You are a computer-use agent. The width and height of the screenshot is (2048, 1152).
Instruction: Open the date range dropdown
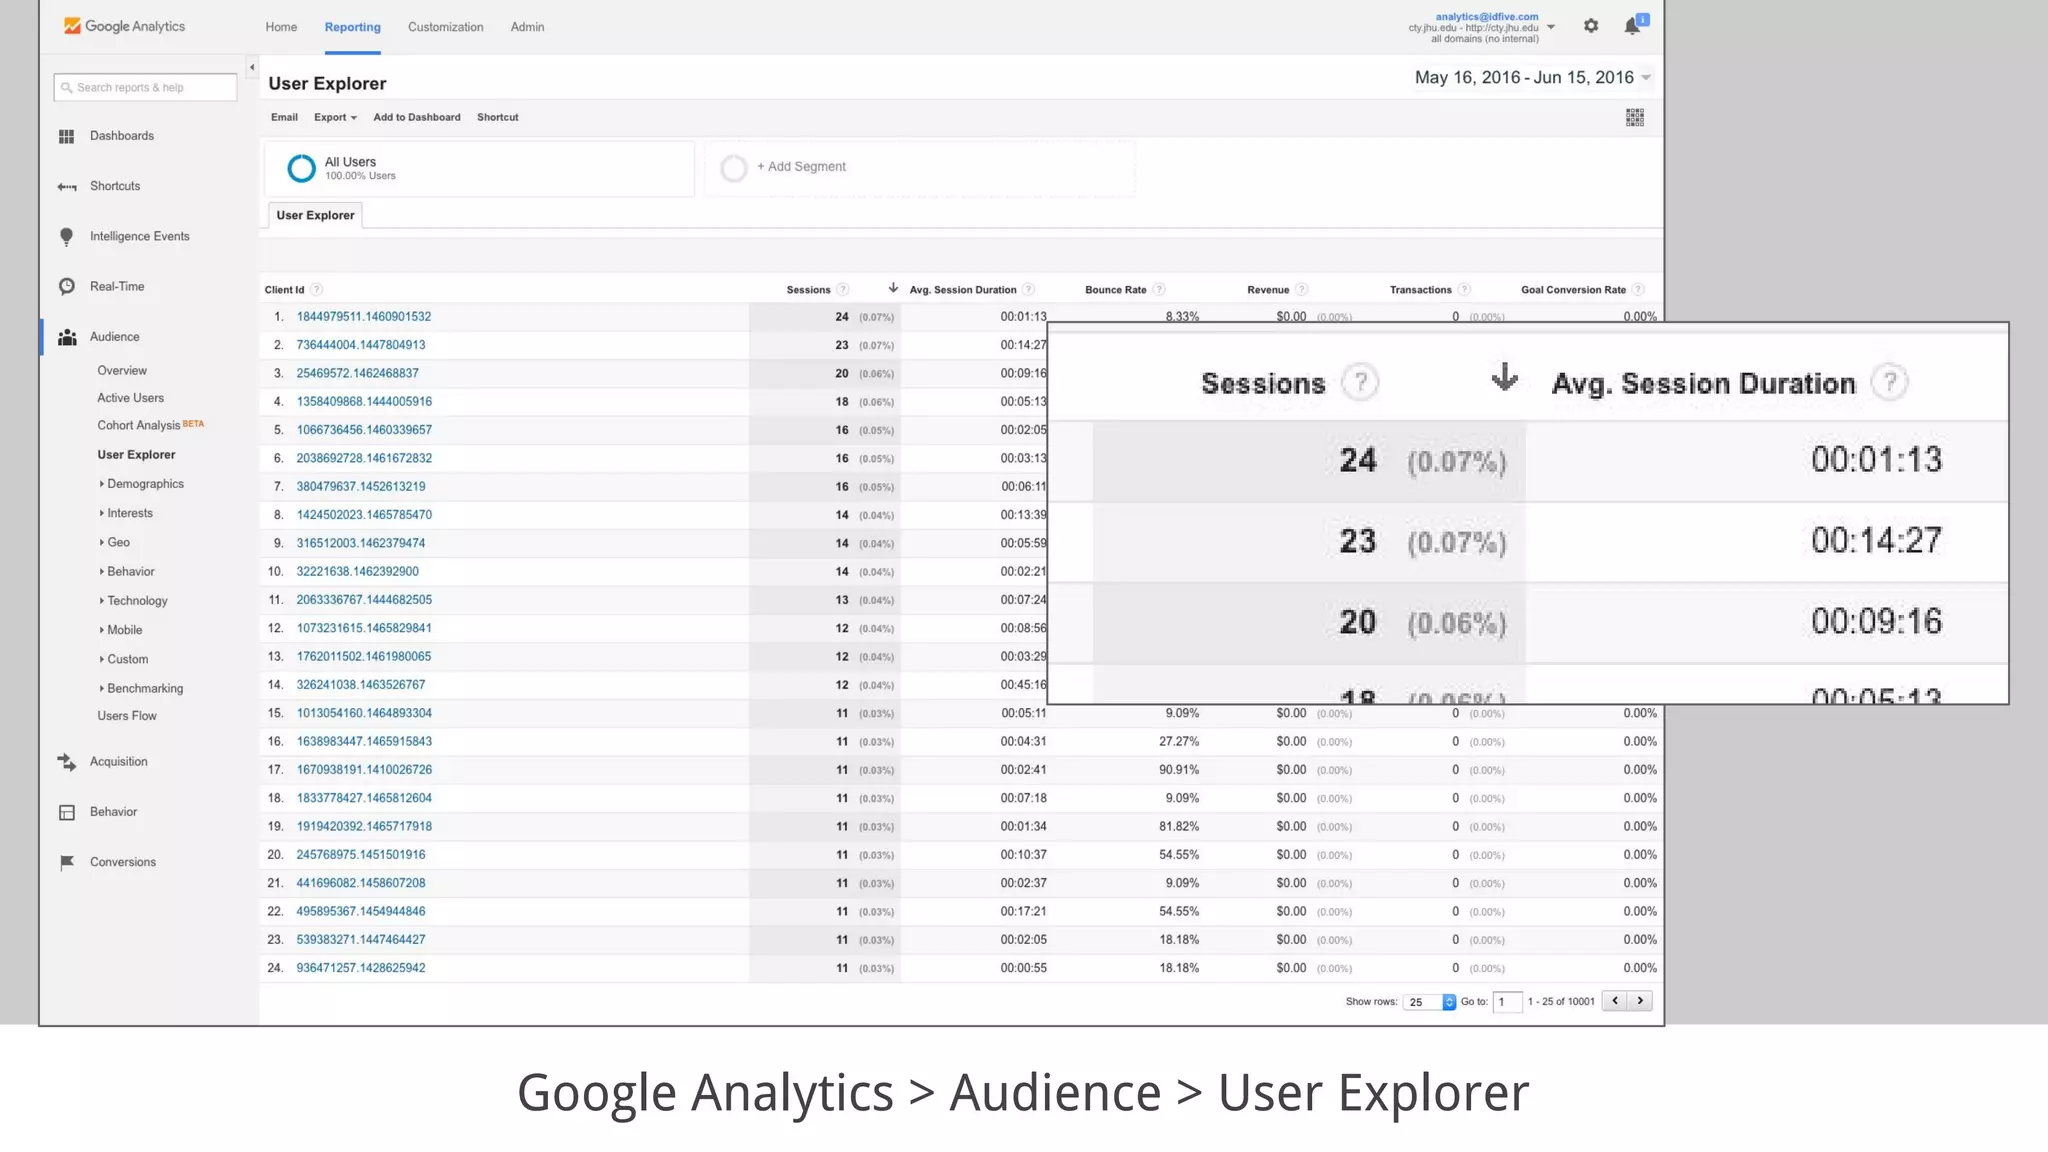click(x=1532, y=78)
